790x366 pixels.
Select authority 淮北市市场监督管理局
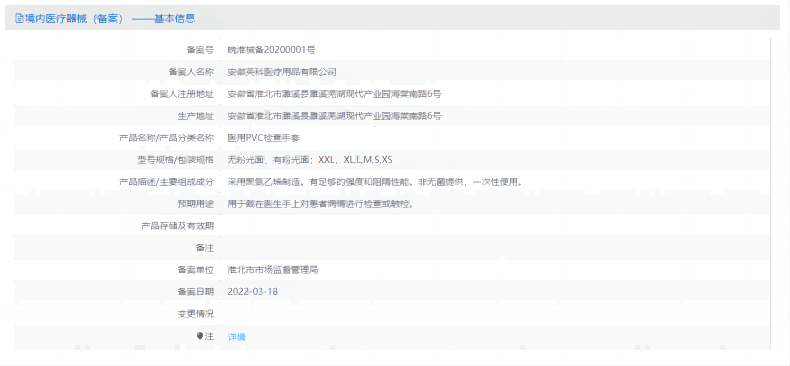tap(273, 270)
